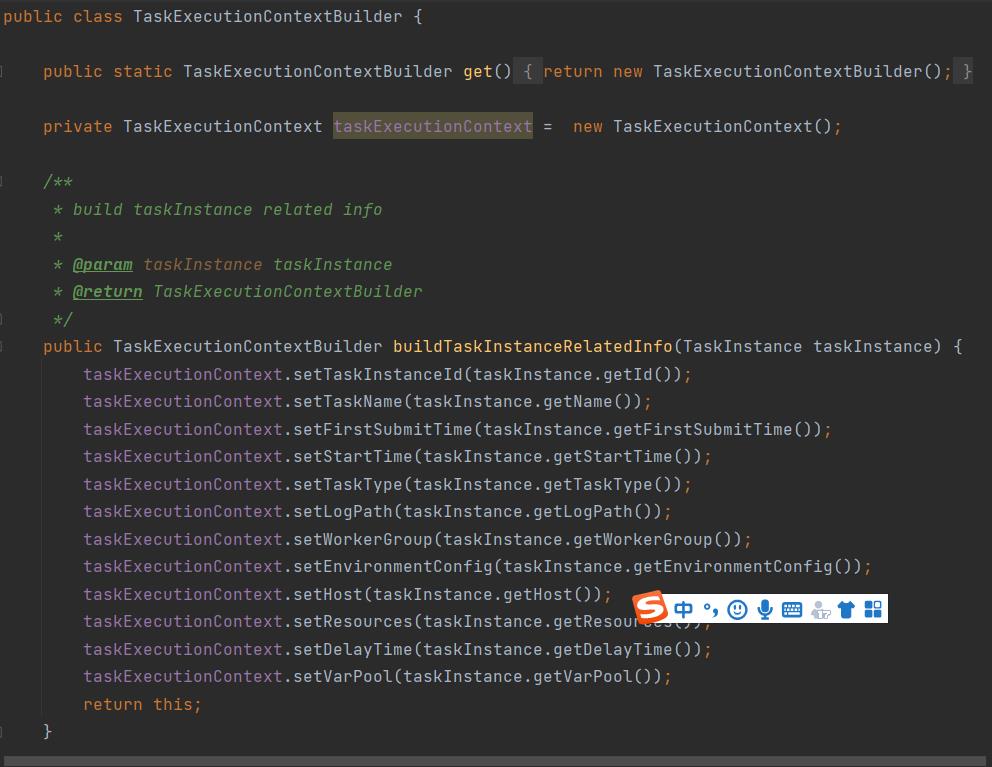The height and width of the screenshot is (767, 992).
Task: Click the 'return this;' statement
Action: click(x=142, y=705)
